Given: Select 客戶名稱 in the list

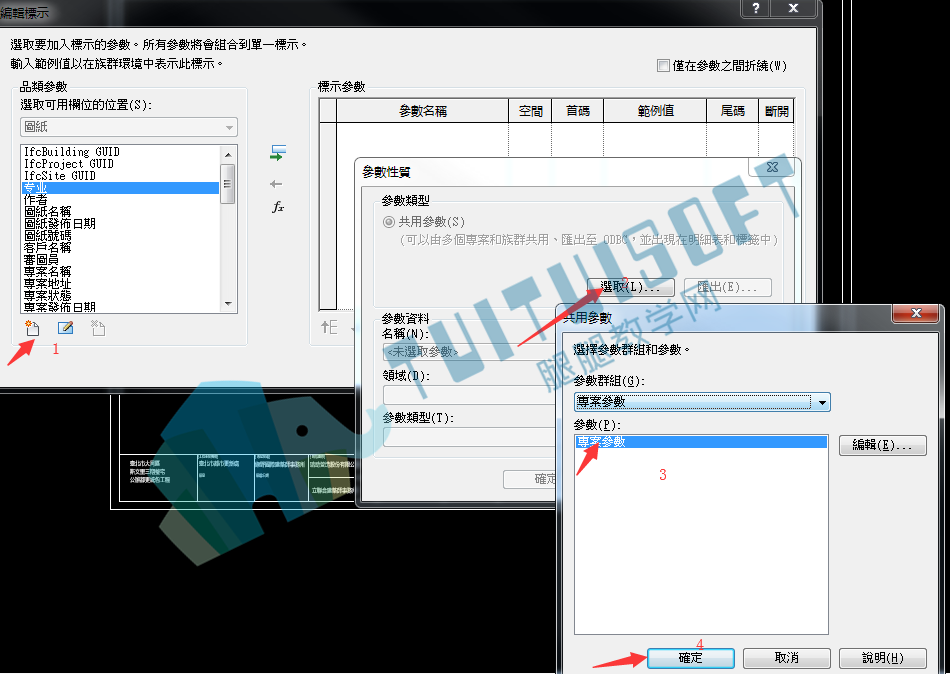Looking at the screenshot, I should tap(121, 247).
